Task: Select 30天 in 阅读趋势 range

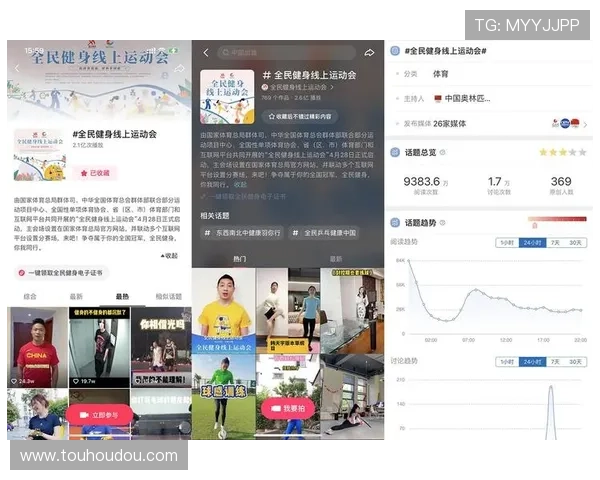Action: (x=575, y=243)
